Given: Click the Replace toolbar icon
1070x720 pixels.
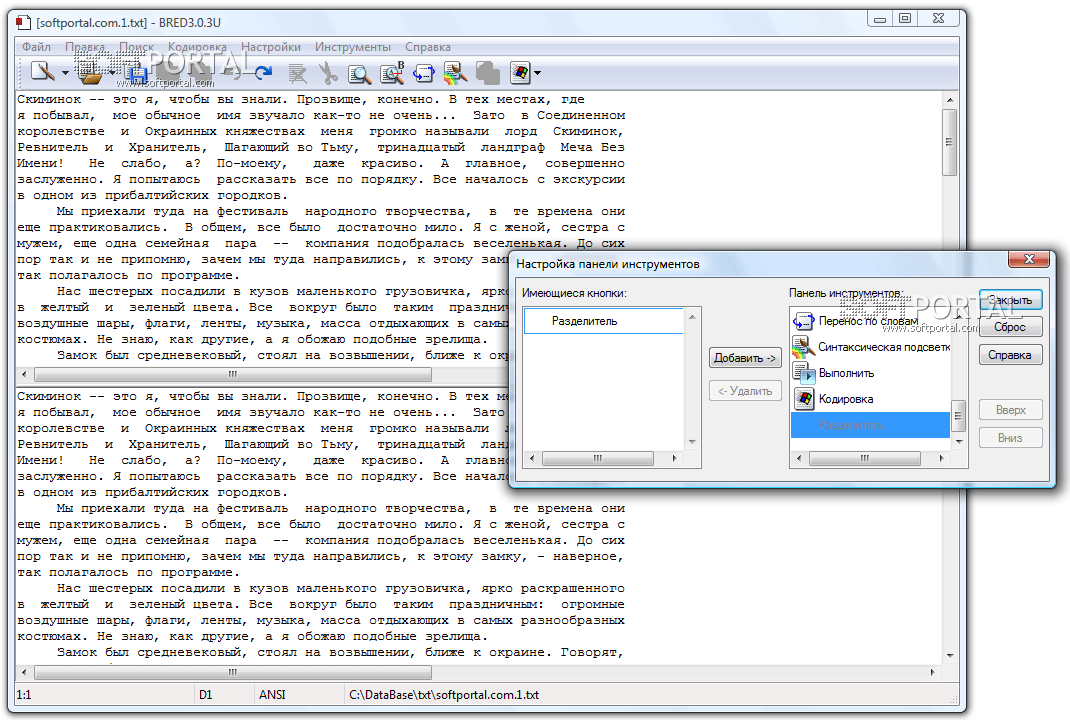Looking at the screenshot, I should 391,72.
